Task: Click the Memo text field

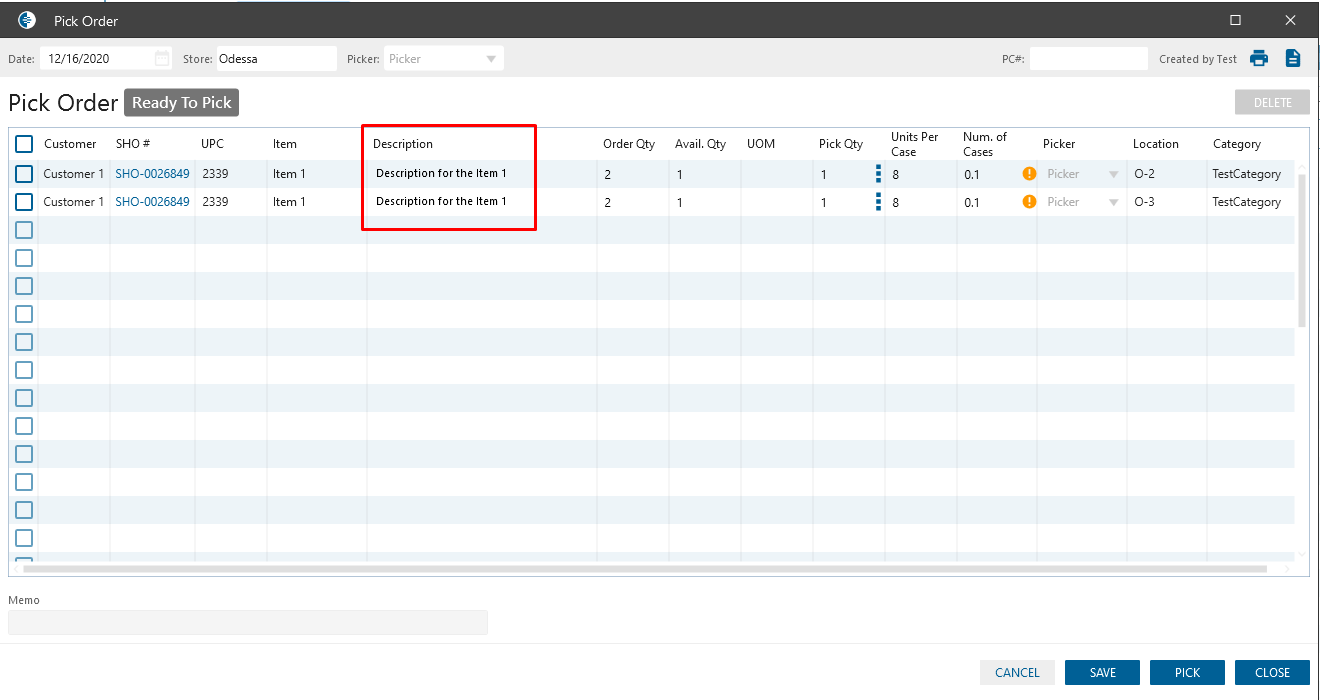Action: click(248, 623)
